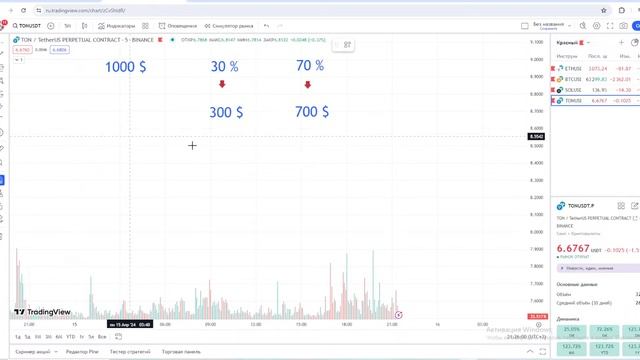Viewport: 640px width, 360px height.
Task: Click the add symbol plus icon
Action: 51,26
